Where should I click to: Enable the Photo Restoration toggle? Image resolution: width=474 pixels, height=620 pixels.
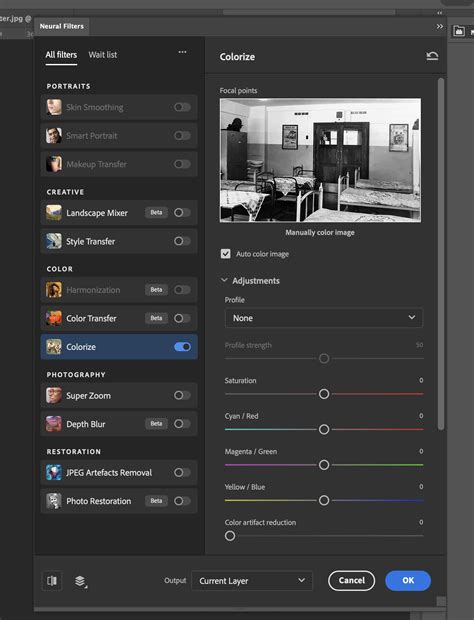click(x=182, y=501)
